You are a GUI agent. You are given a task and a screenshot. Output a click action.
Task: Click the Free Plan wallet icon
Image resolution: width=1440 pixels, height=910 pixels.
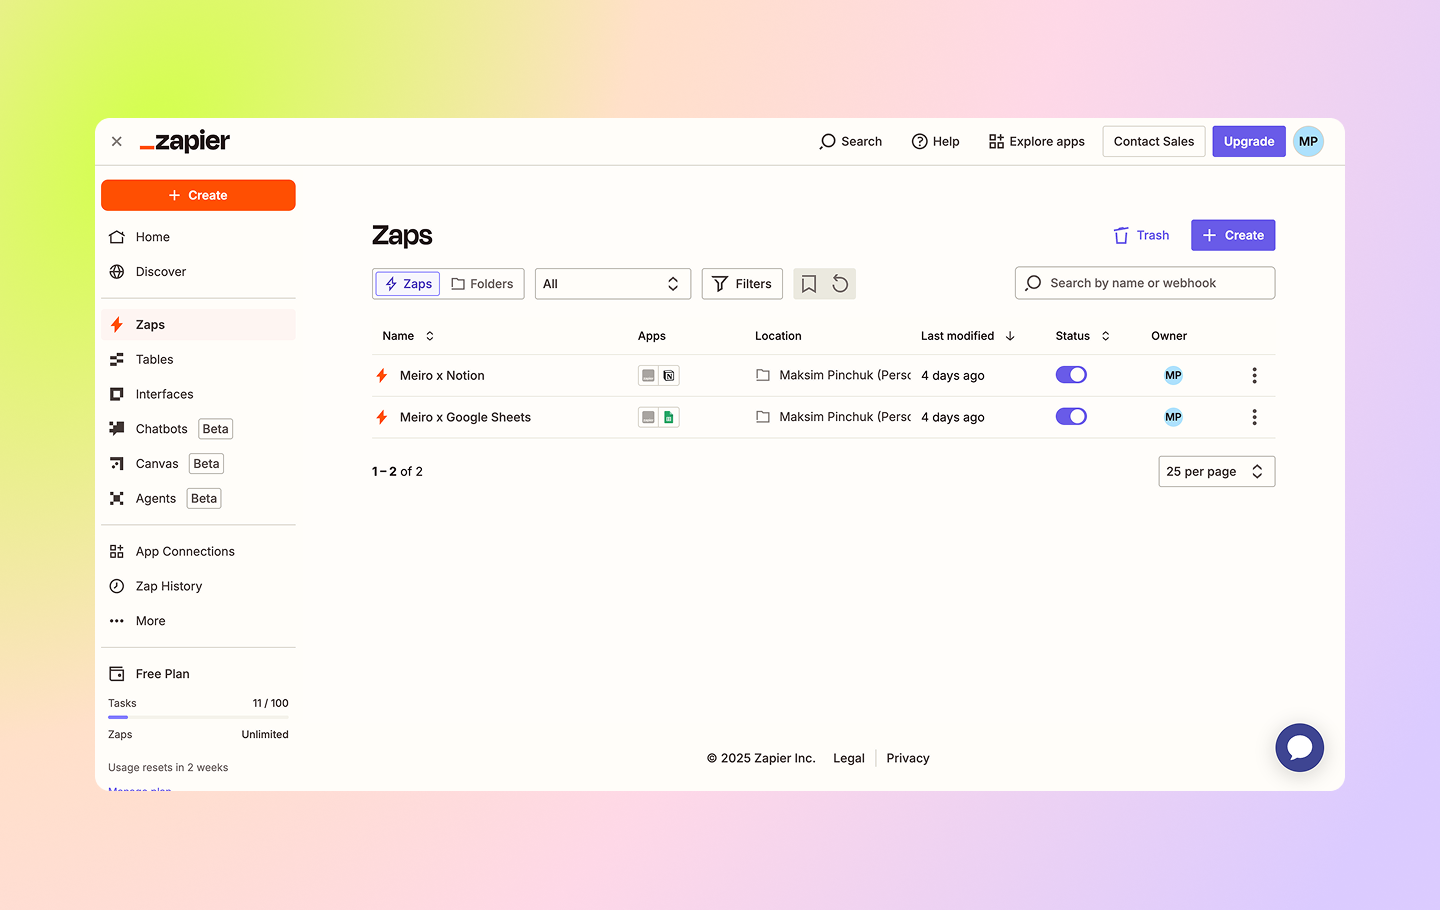point(117,674)
